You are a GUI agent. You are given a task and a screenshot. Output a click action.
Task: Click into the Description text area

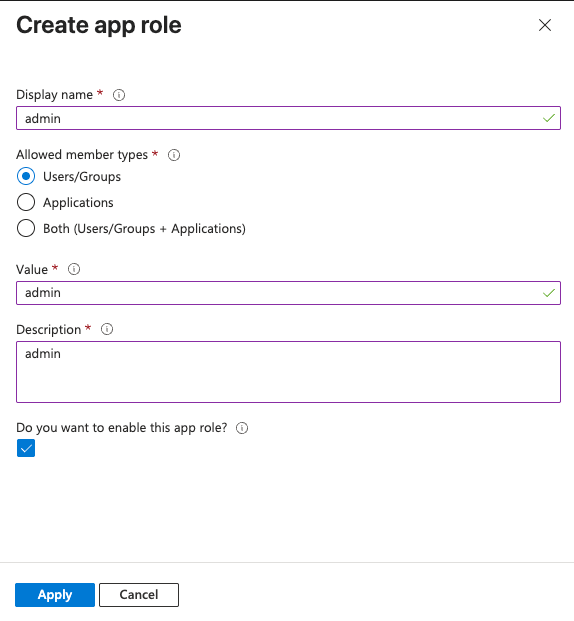coord(288,372)
